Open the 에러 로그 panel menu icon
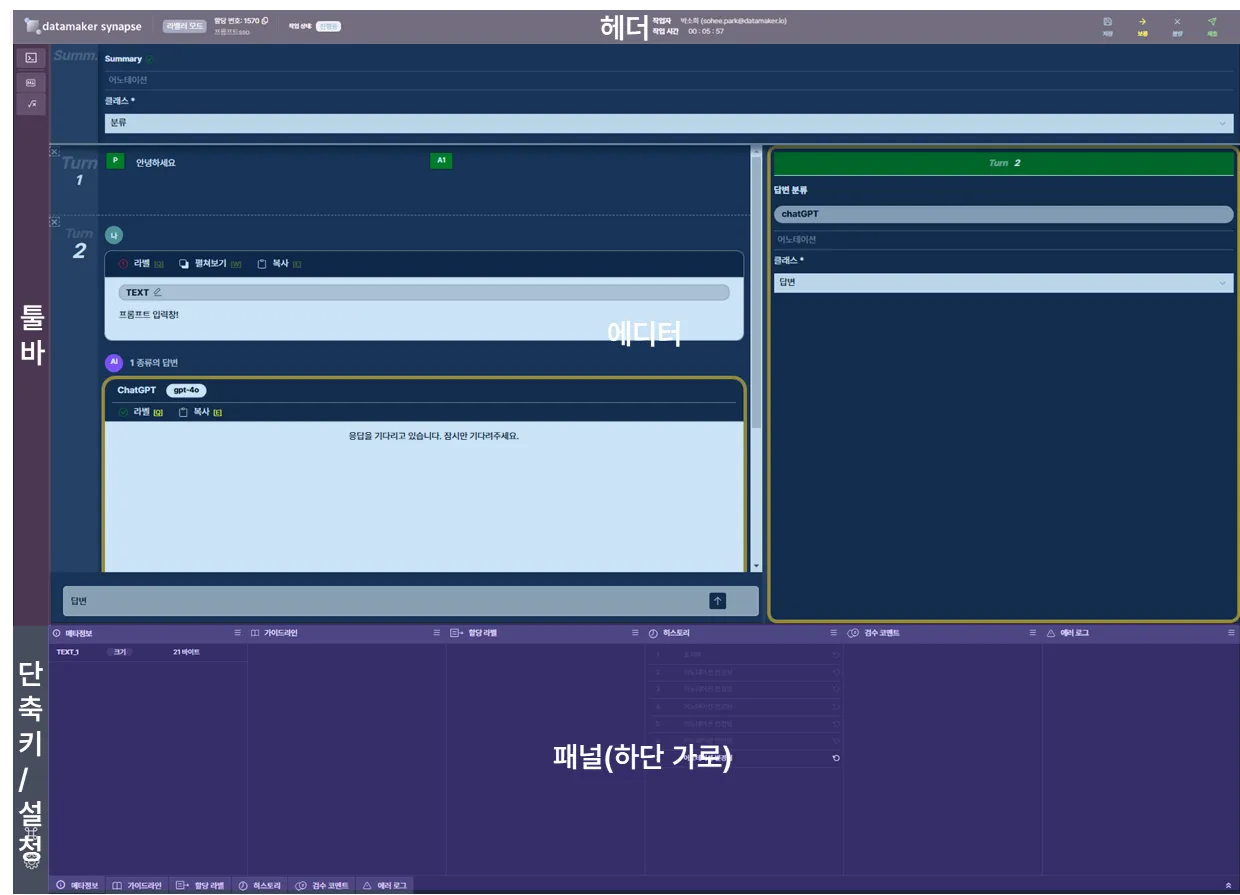 pos(1231,633)
